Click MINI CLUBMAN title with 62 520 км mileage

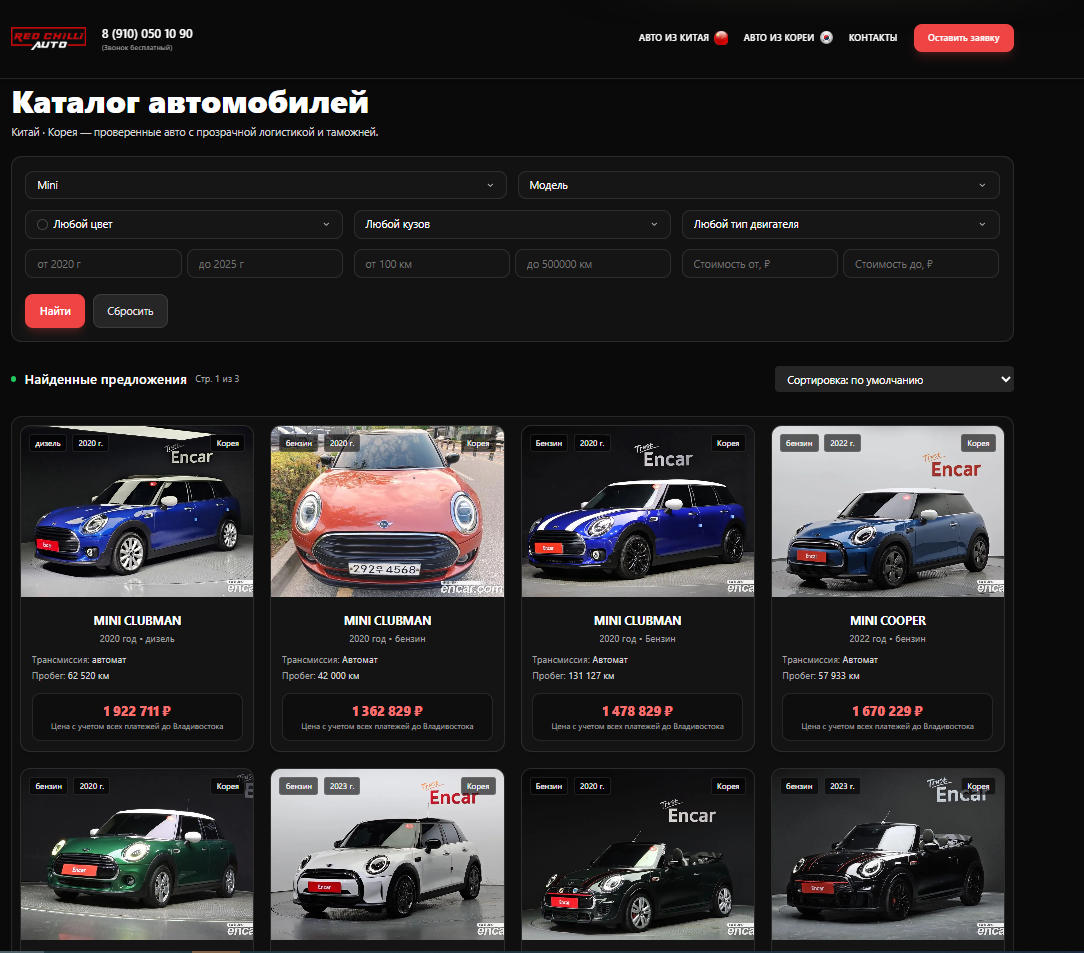click(x=137, y=621)
